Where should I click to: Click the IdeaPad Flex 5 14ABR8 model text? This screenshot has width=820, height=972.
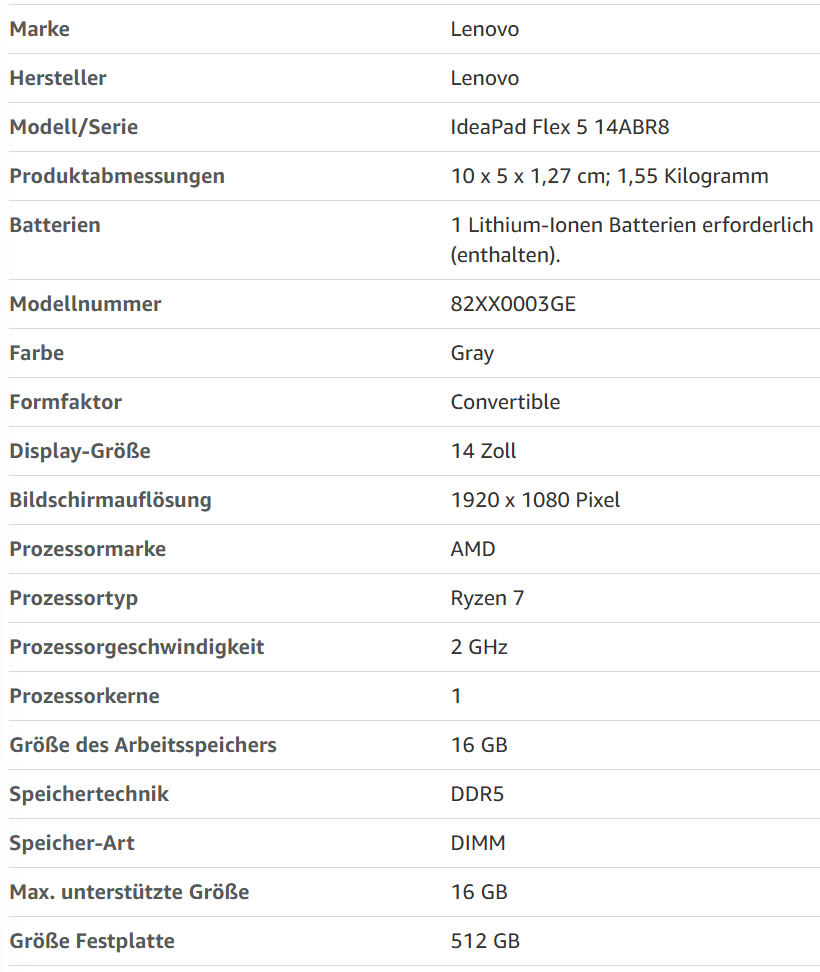coord(560,127)
